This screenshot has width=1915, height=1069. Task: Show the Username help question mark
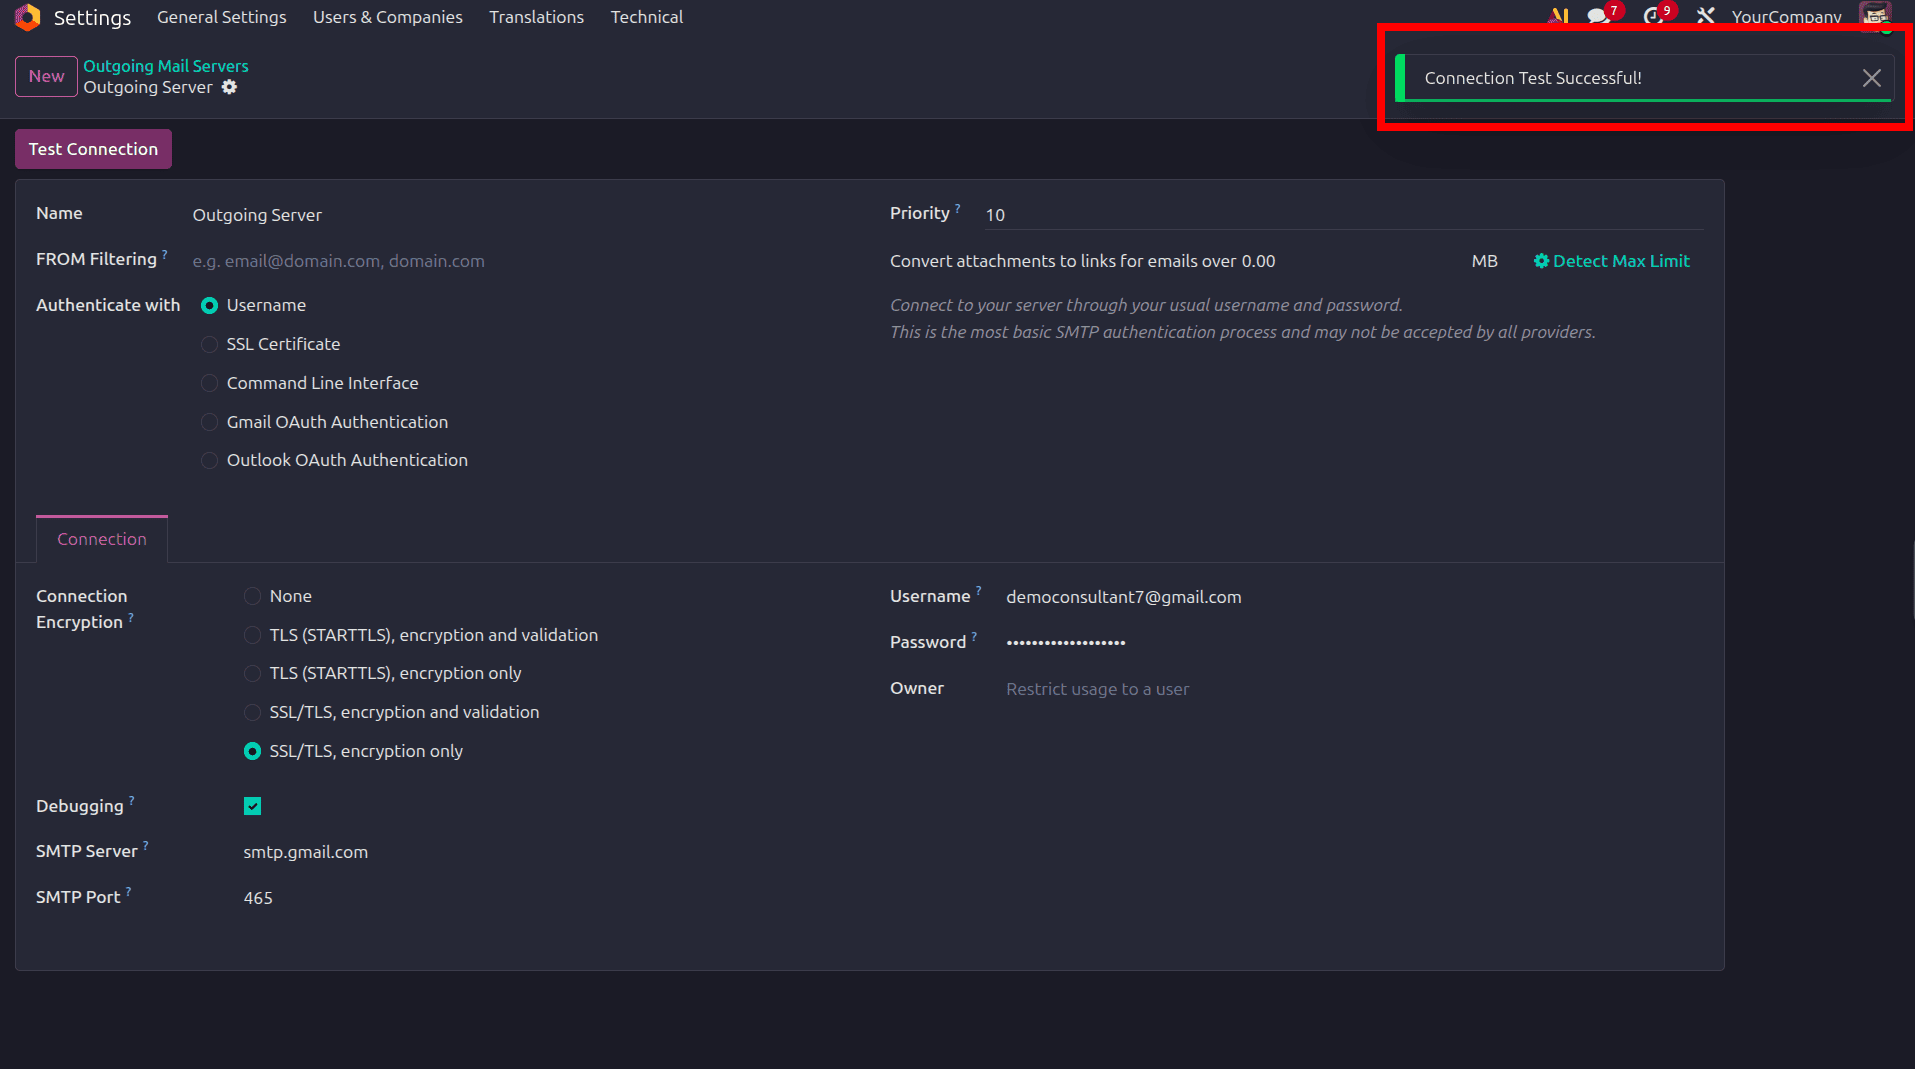[x=979, y=591]
